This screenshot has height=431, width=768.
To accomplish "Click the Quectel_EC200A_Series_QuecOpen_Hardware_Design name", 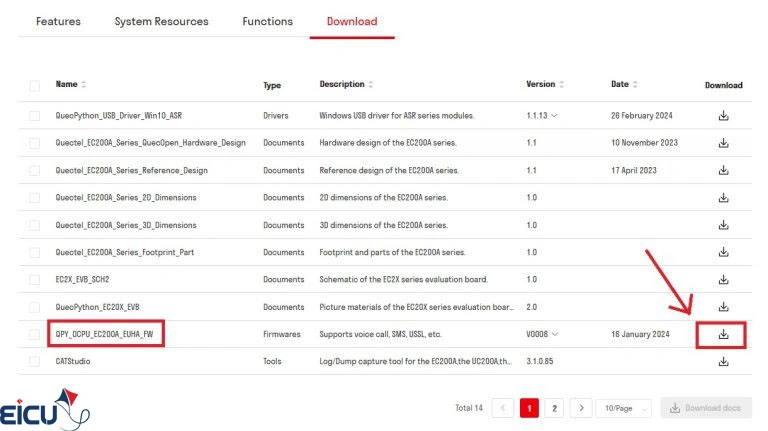I will tap(150, 143).
